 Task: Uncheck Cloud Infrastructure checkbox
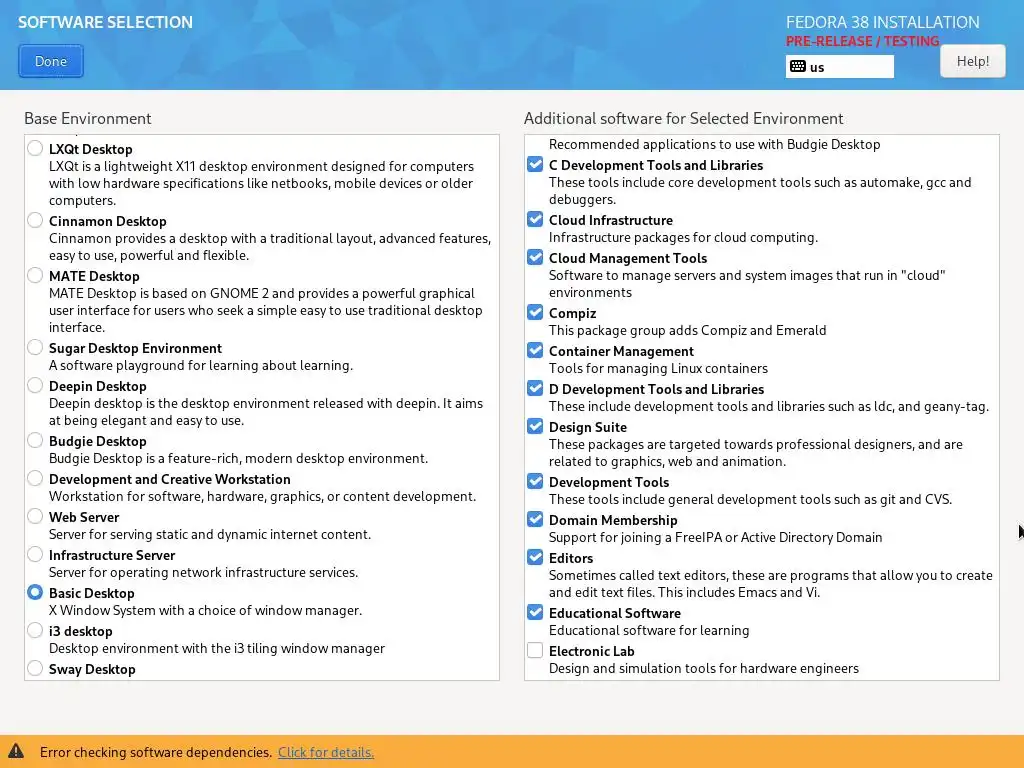[535, 219]
